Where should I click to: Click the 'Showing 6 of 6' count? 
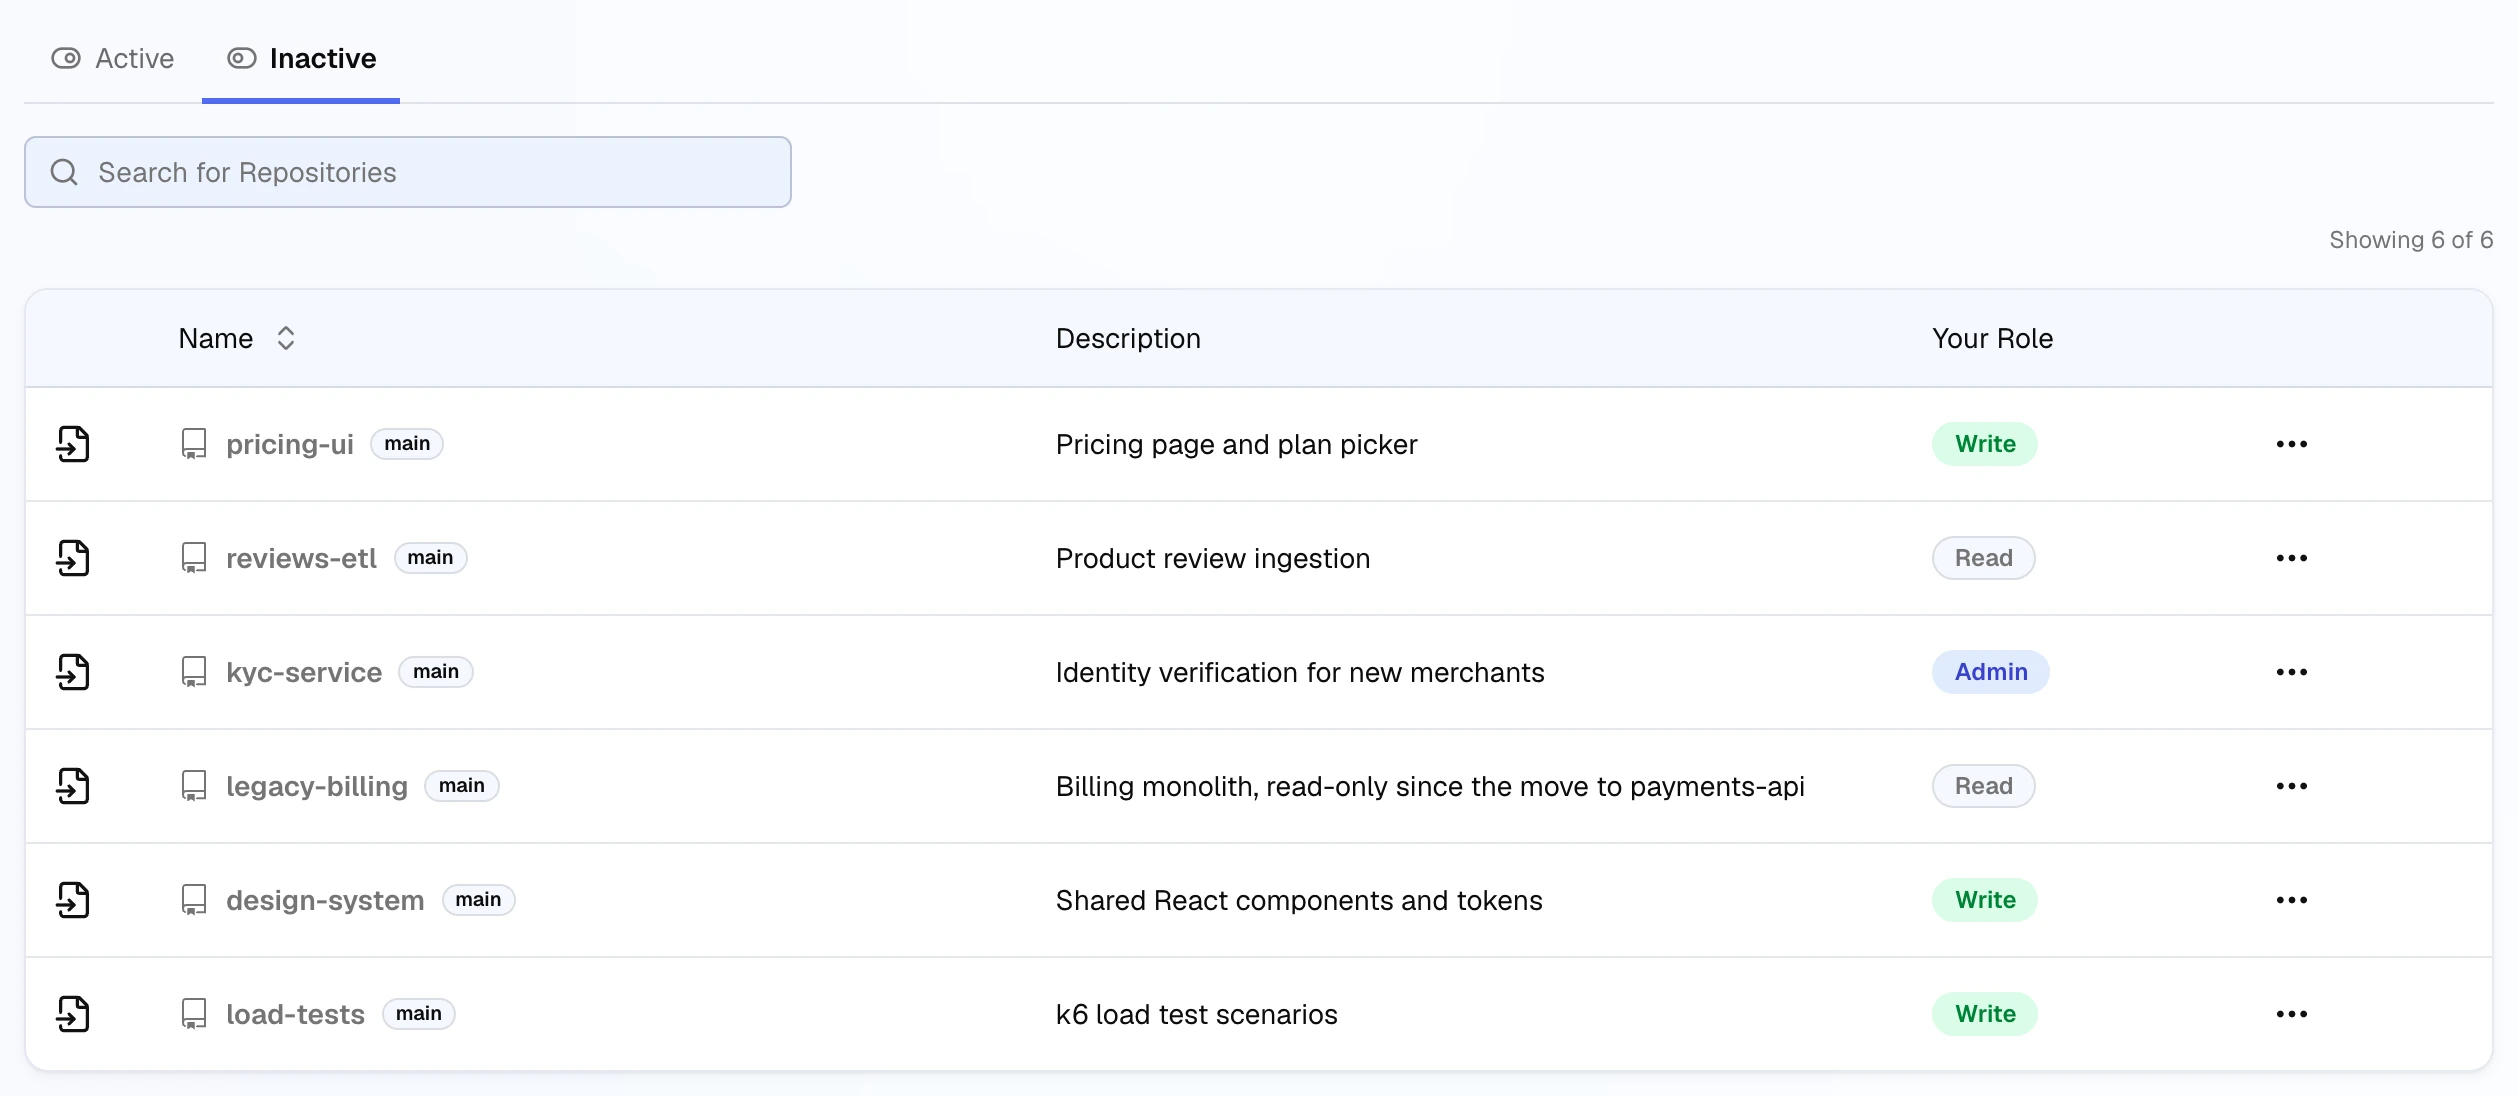(x=2411, y=240)
